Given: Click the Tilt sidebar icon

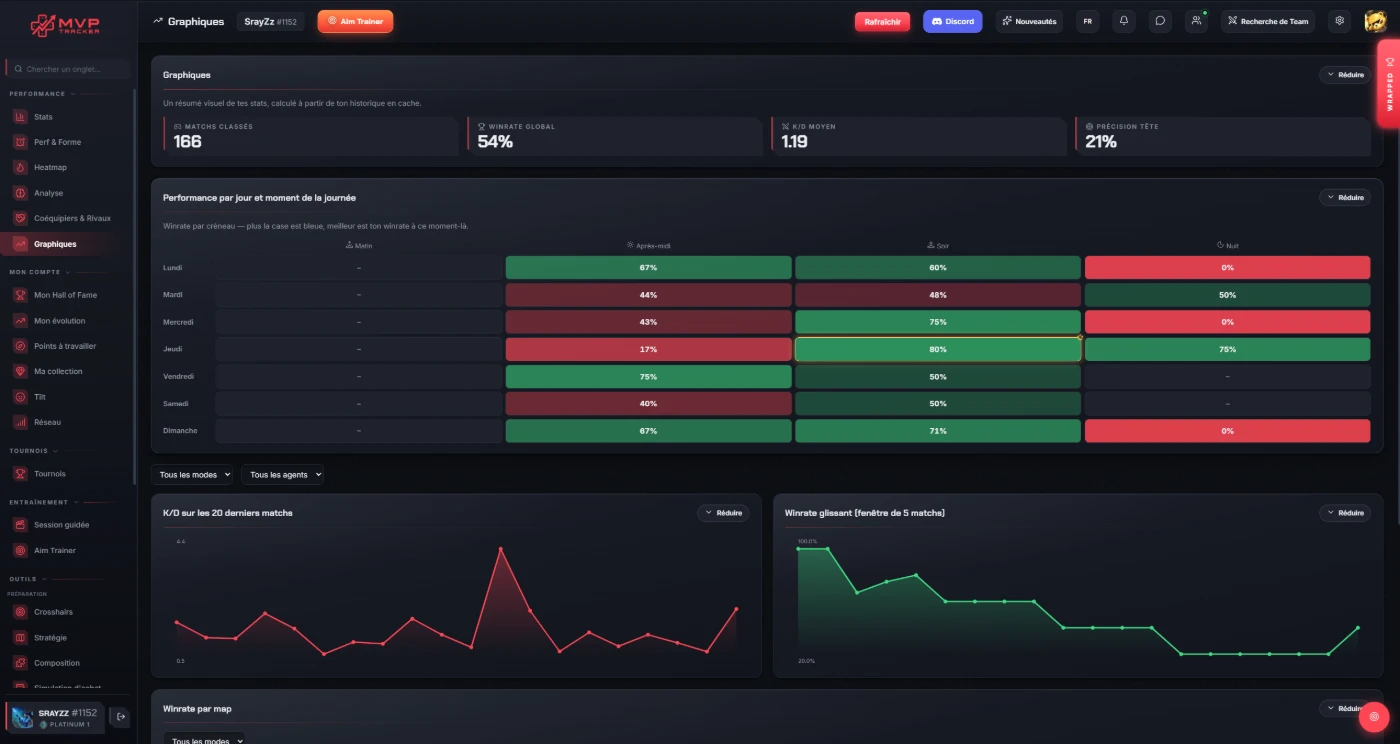Looking at the screenshot, I should point(20,397).
